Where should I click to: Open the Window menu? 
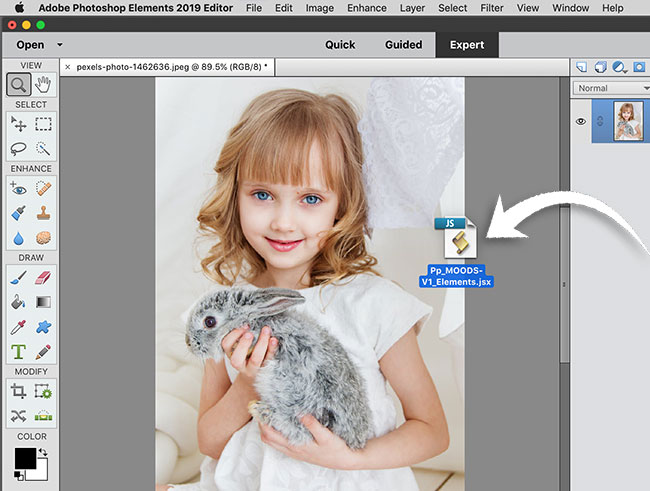coord(570,8)
